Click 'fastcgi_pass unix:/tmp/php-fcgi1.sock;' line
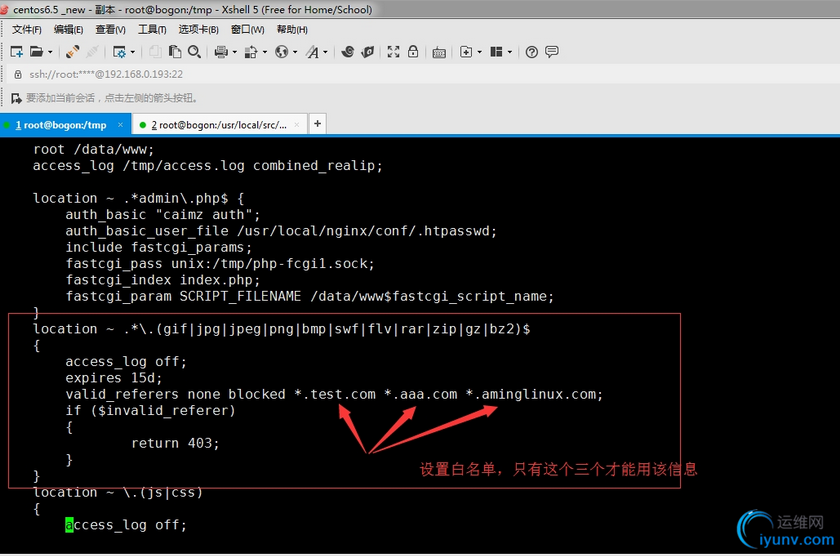 (220, 264)
